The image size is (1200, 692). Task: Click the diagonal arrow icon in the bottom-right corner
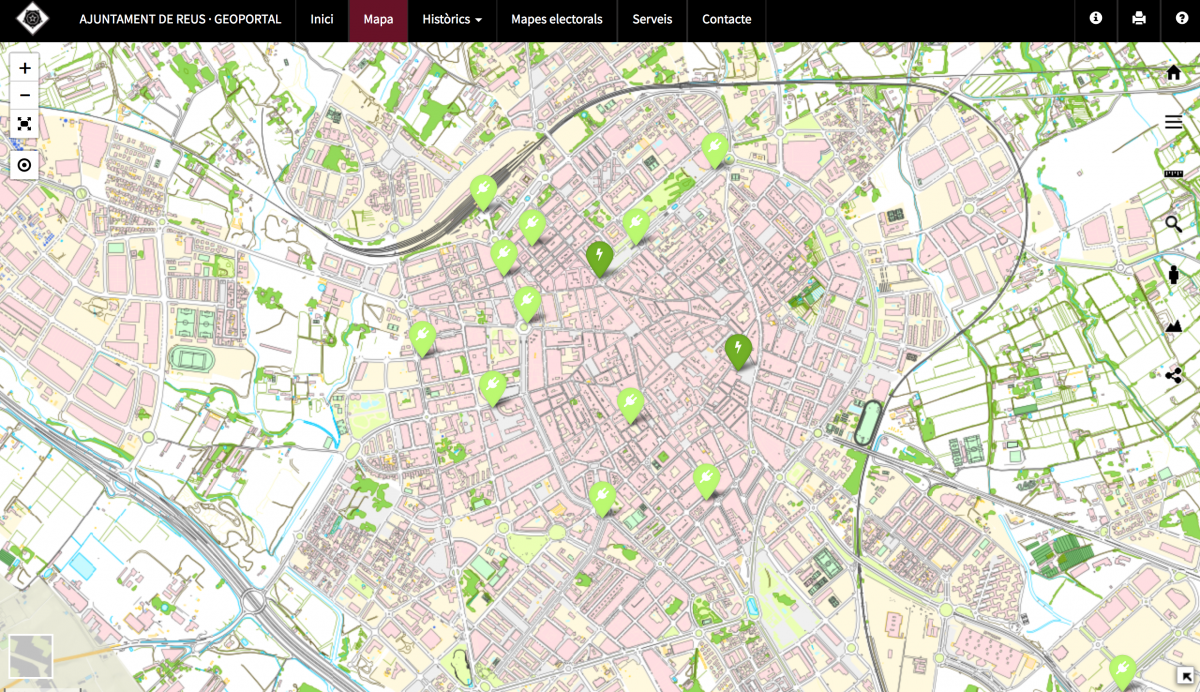coord(1187,677)
